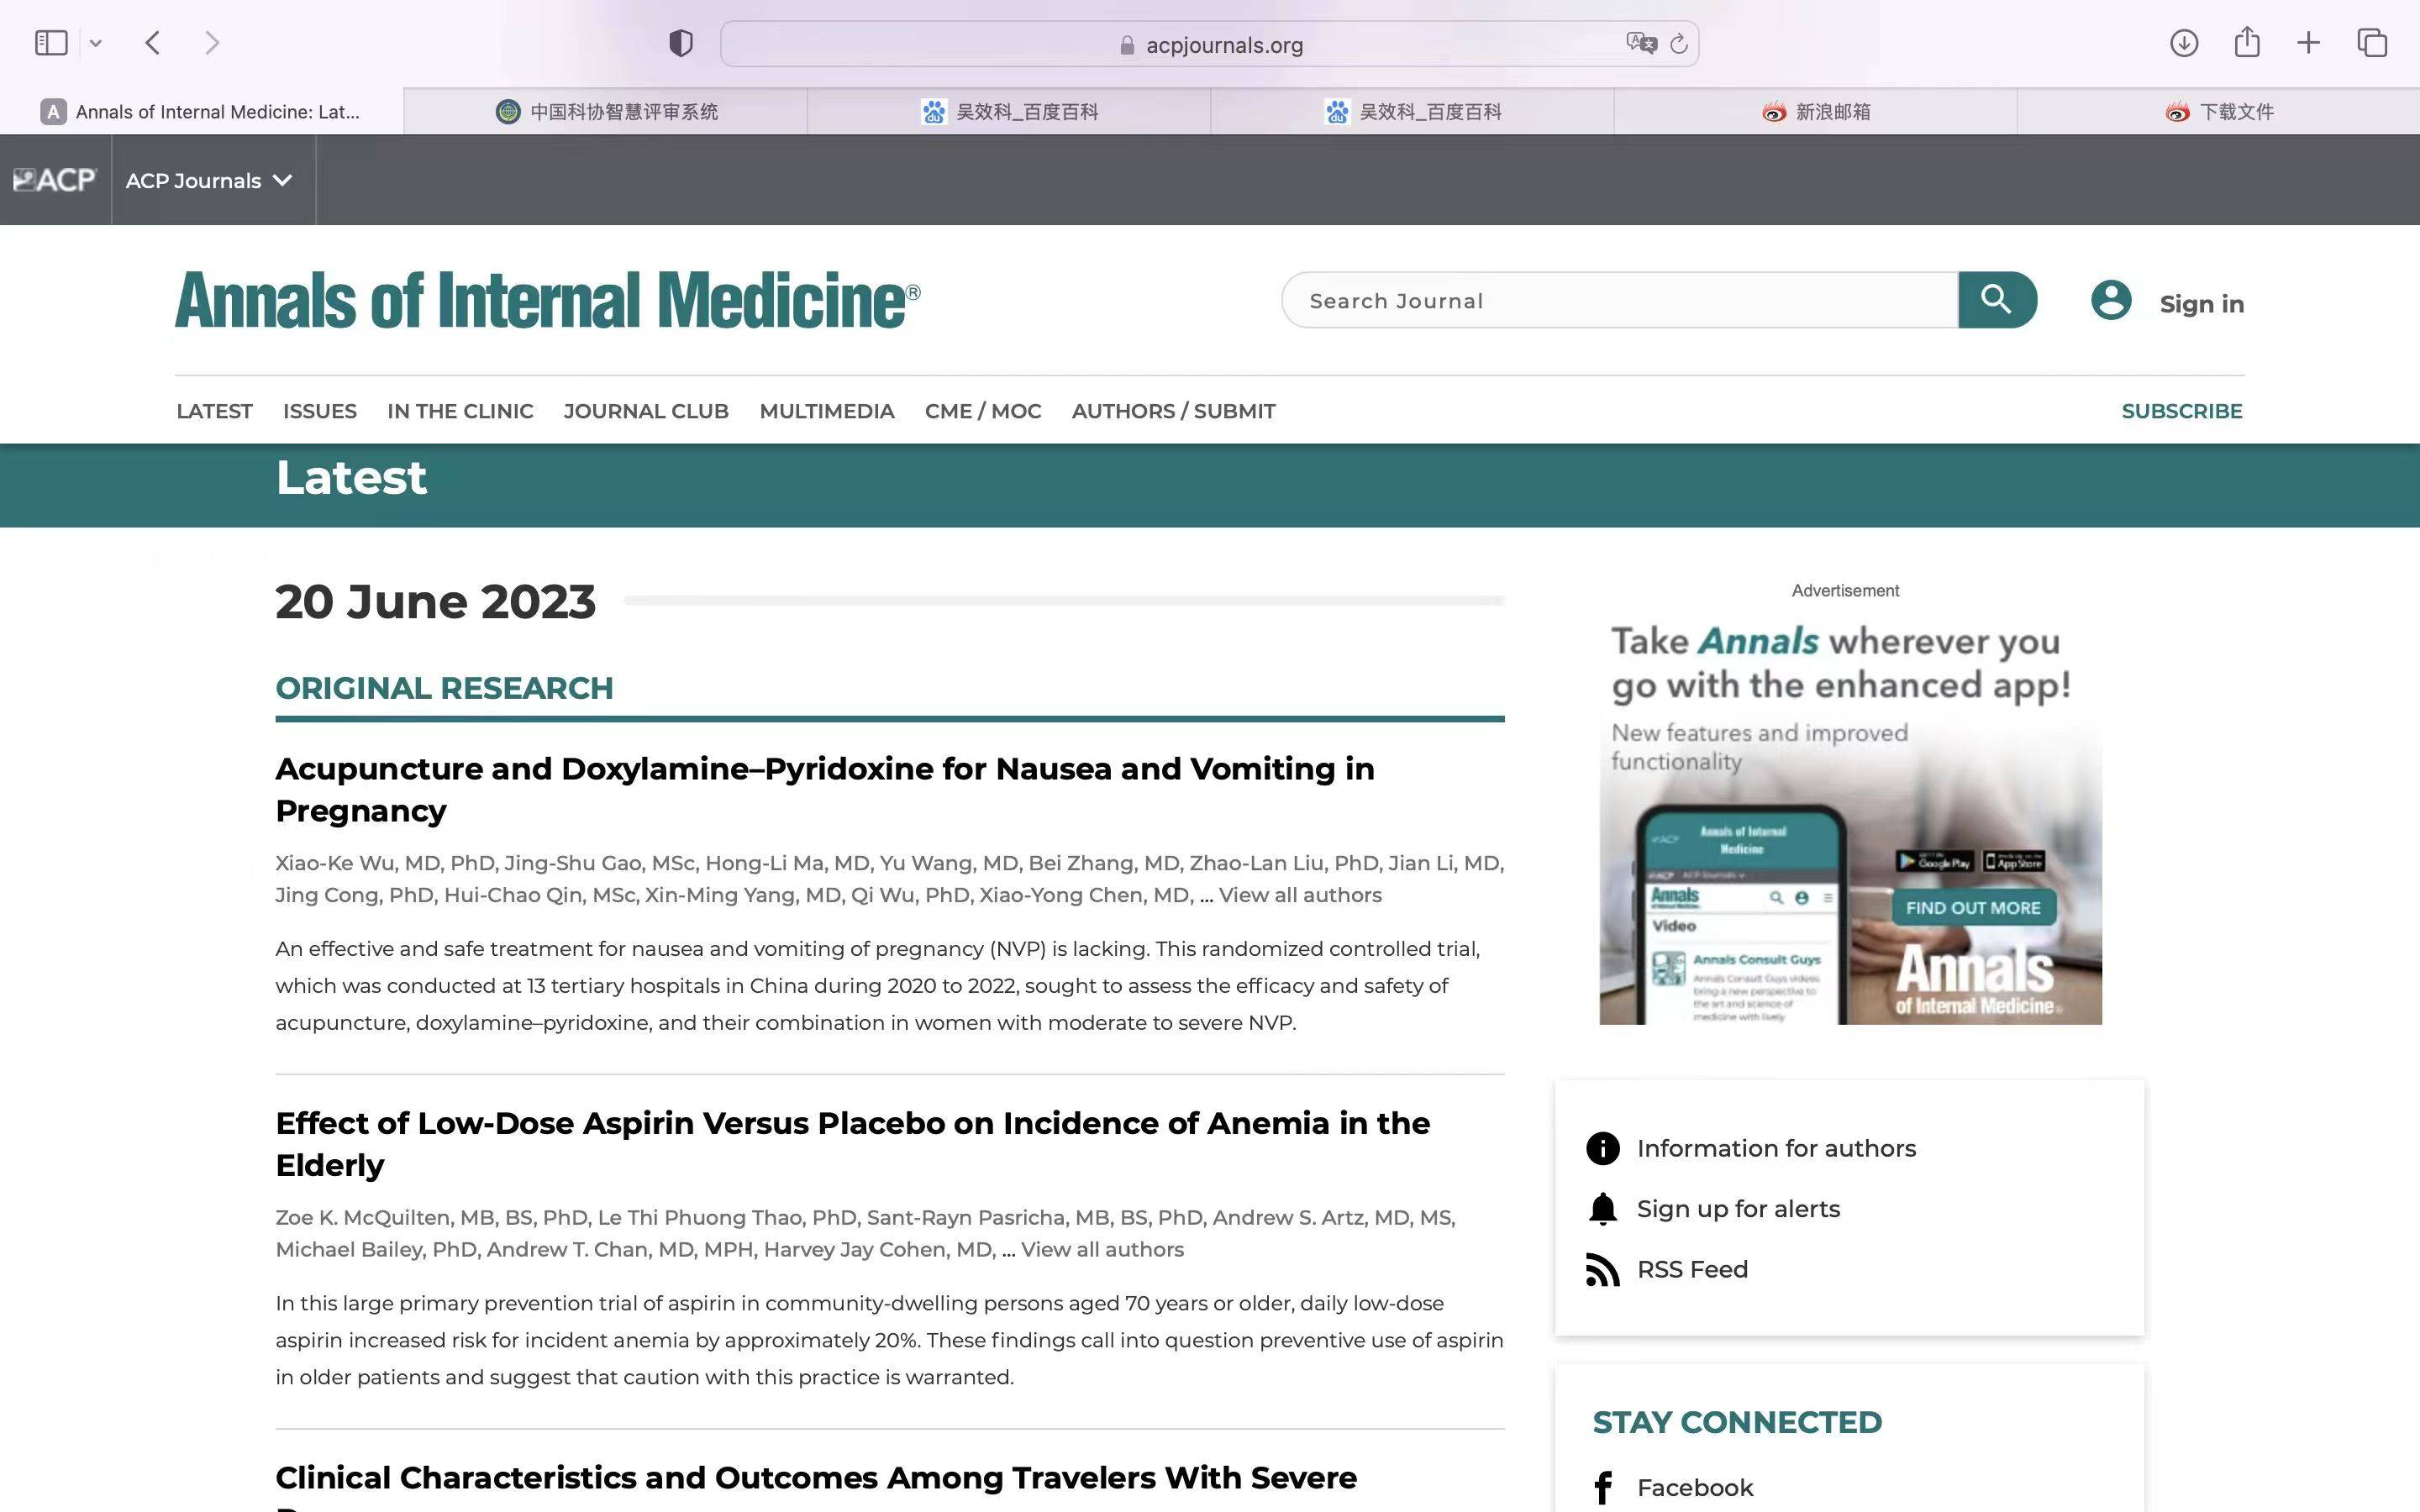The image size is (2420, 1512).
Task: Click author Le Thi Phuong Thao, PhD
Action: [x=728, y=1217]
